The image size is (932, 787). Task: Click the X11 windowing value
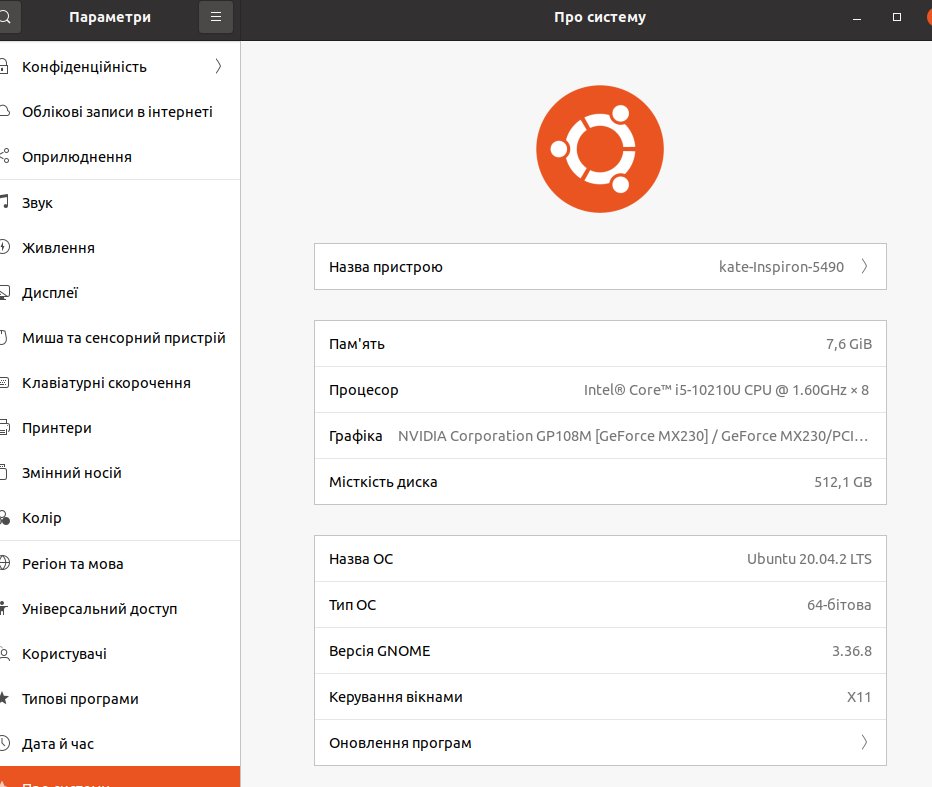(x=859, y=697)
